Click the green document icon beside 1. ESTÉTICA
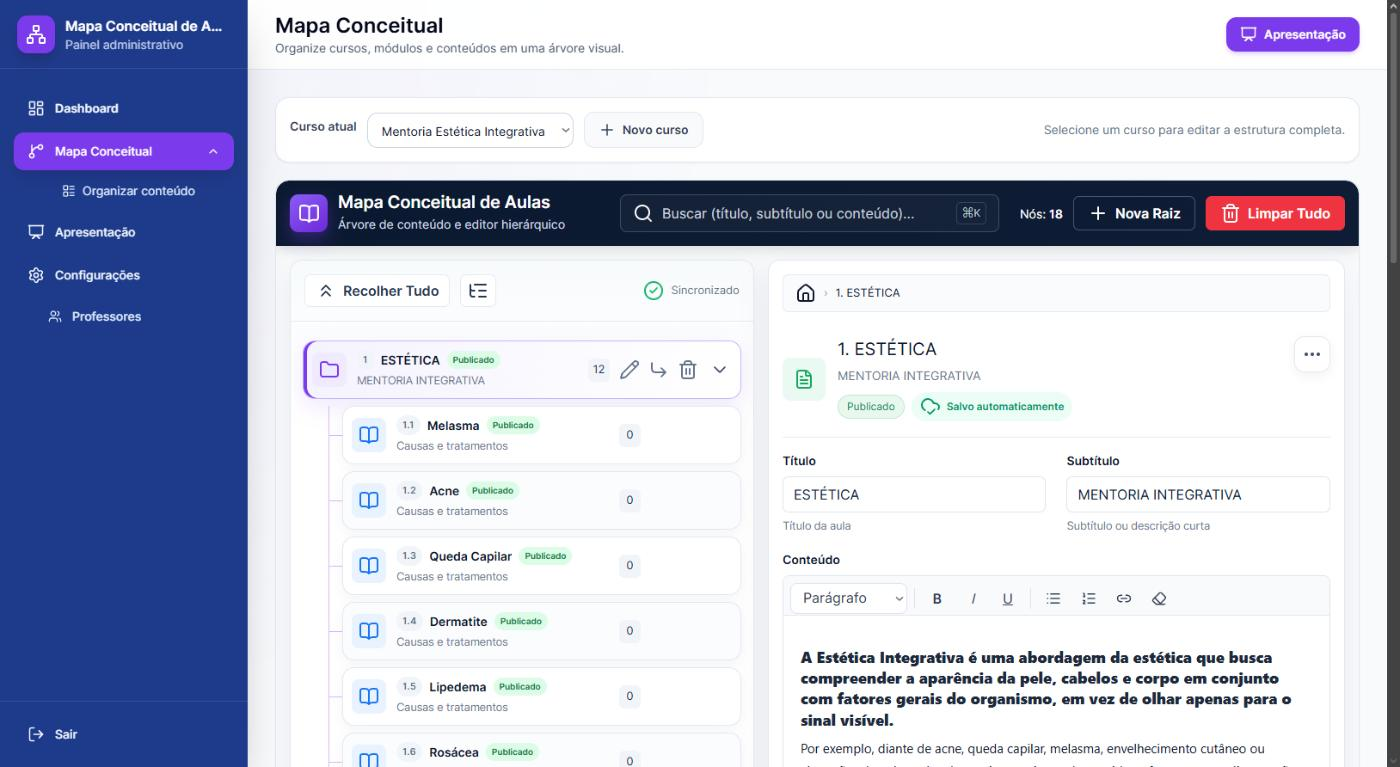 tap(804, 379)
